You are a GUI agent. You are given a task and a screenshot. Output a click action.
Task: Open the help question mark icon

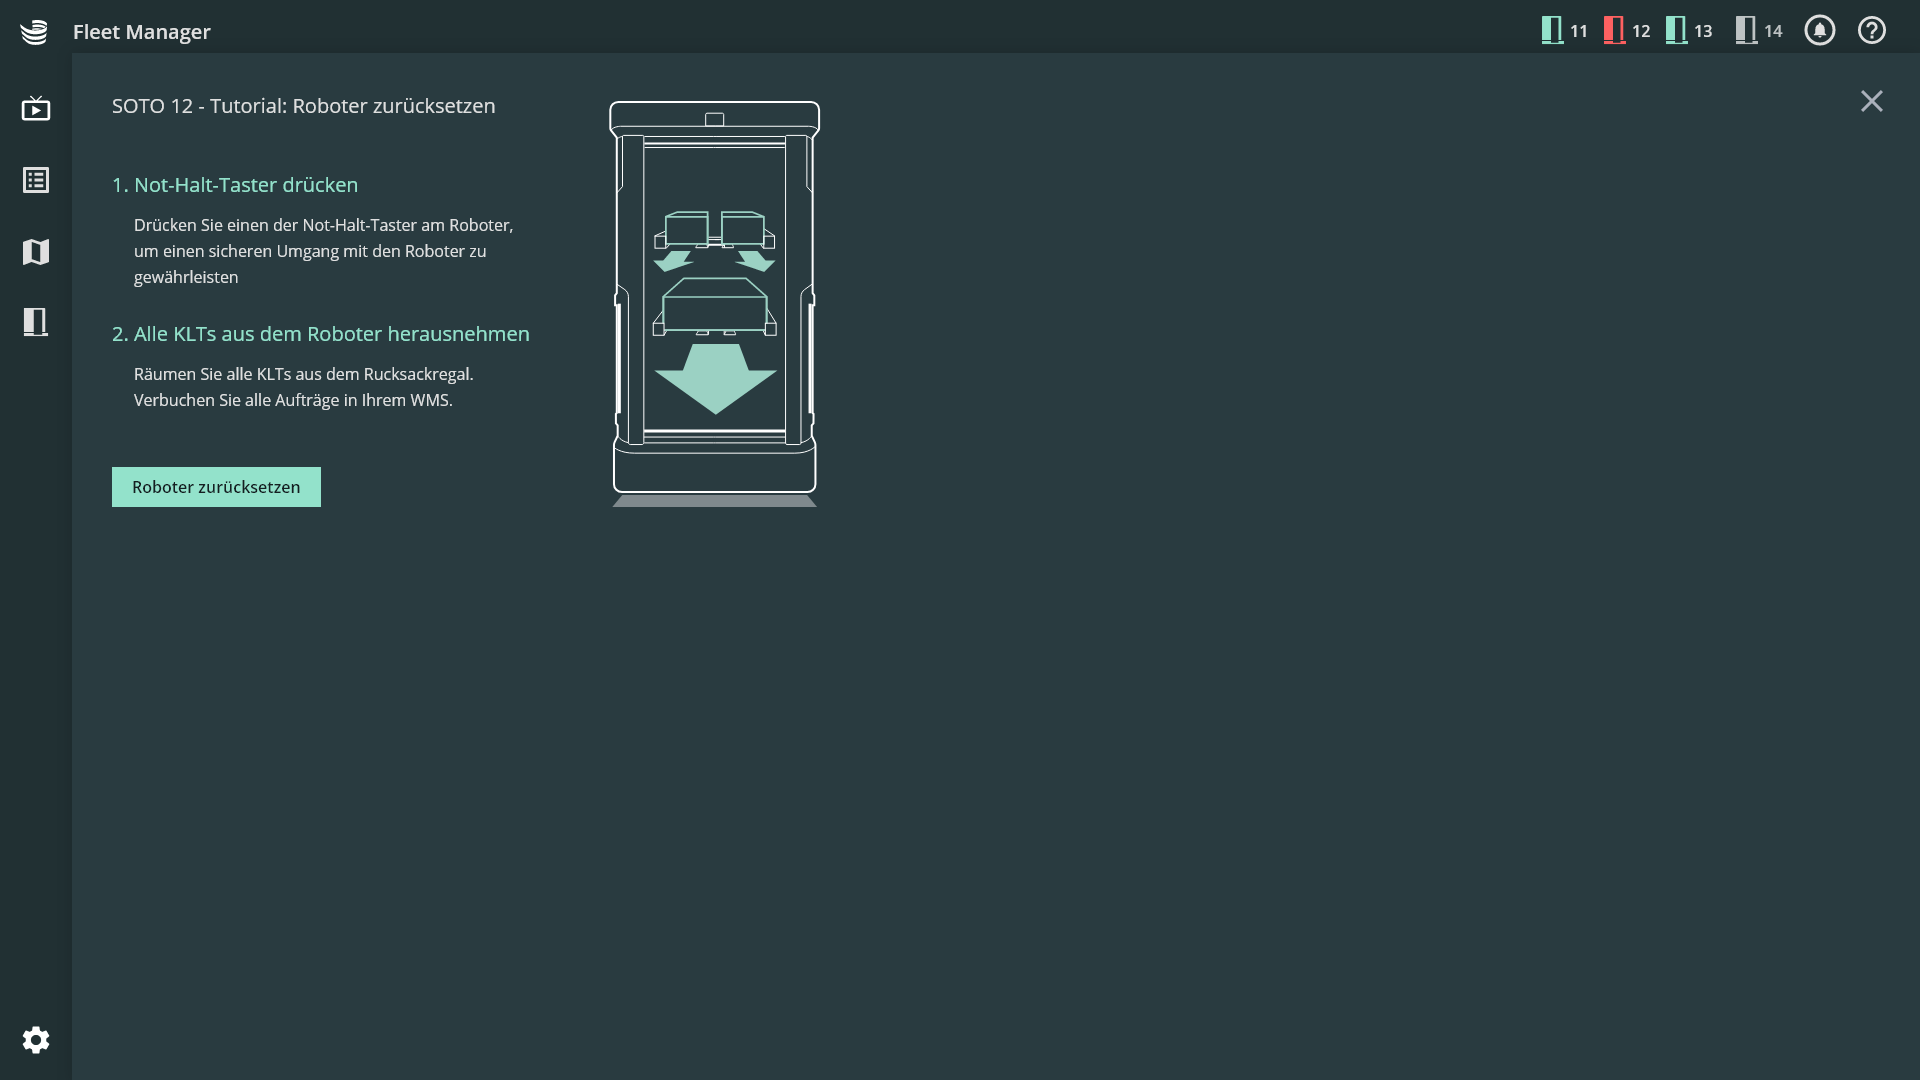pos(1872,31)
